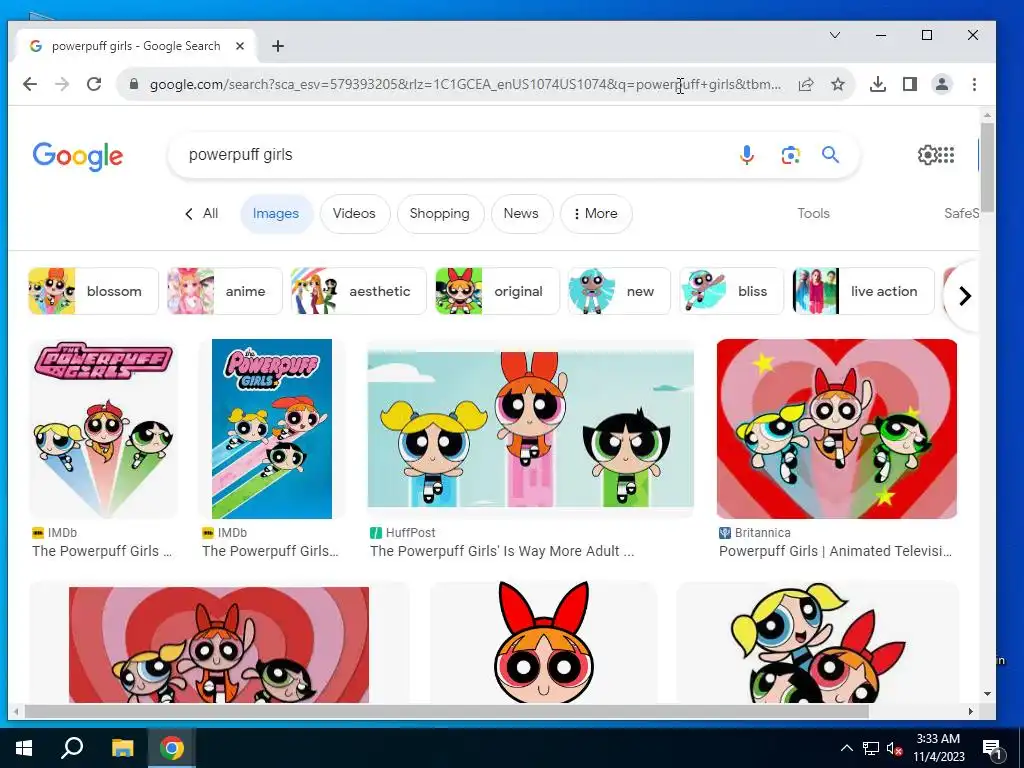Open the Chrome profile avatar

point(942,84)
